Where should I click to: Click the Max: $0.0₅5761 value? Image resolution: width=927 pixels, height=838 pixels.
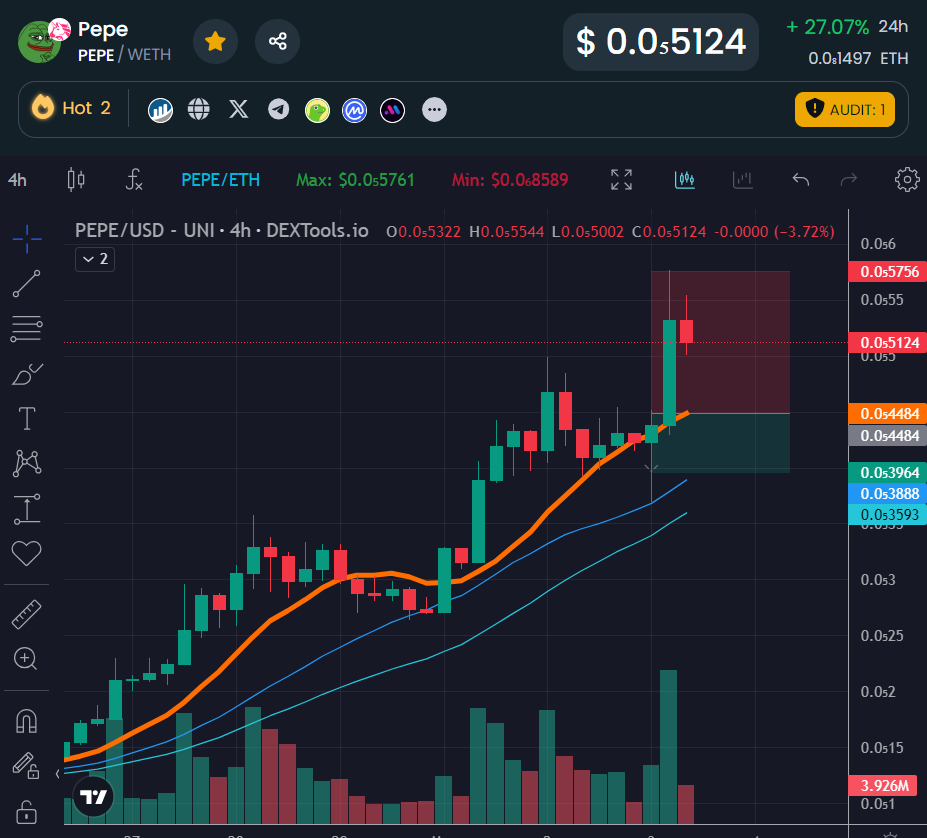point(355,180)
